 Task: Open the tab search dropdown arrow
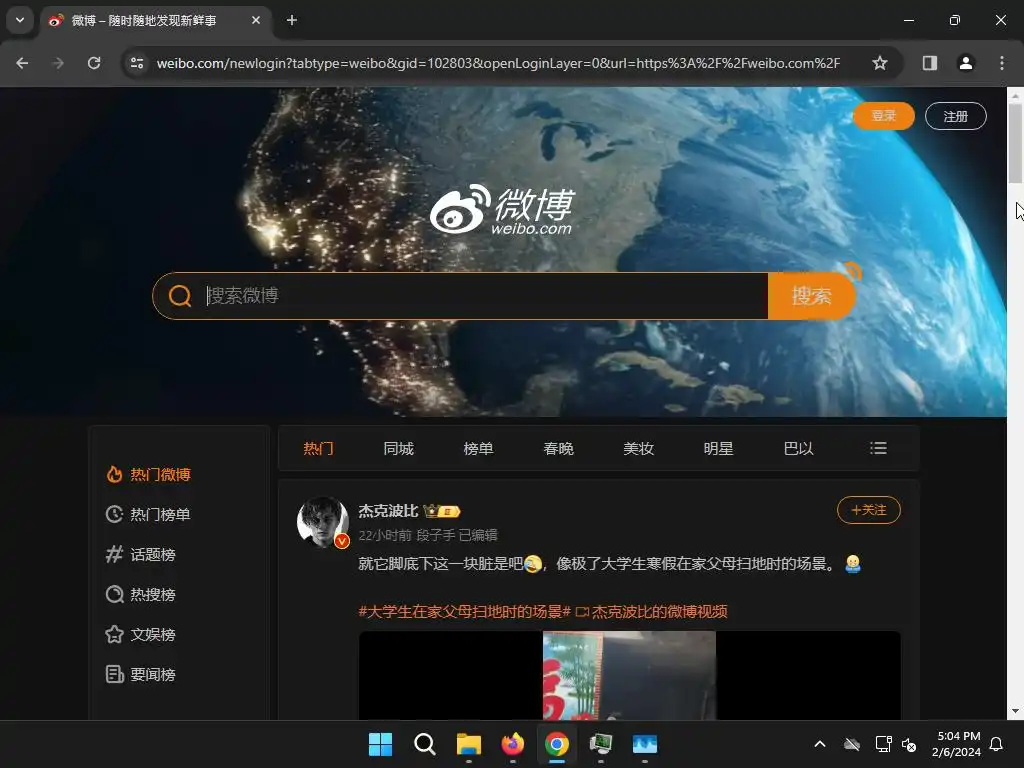point(20,20)
